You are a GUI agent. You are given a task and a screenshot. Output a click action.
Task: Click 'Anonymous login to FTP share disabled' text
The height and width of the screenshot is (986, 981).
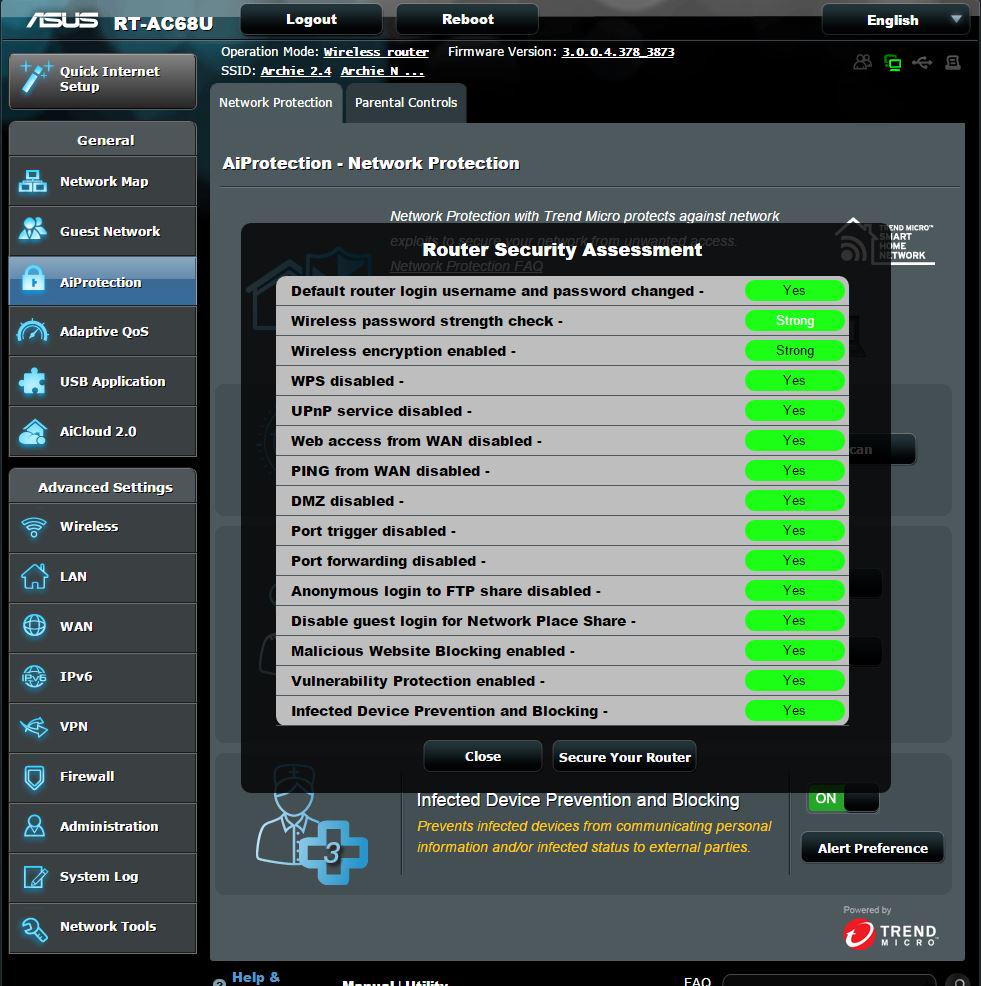coord(441,591)
